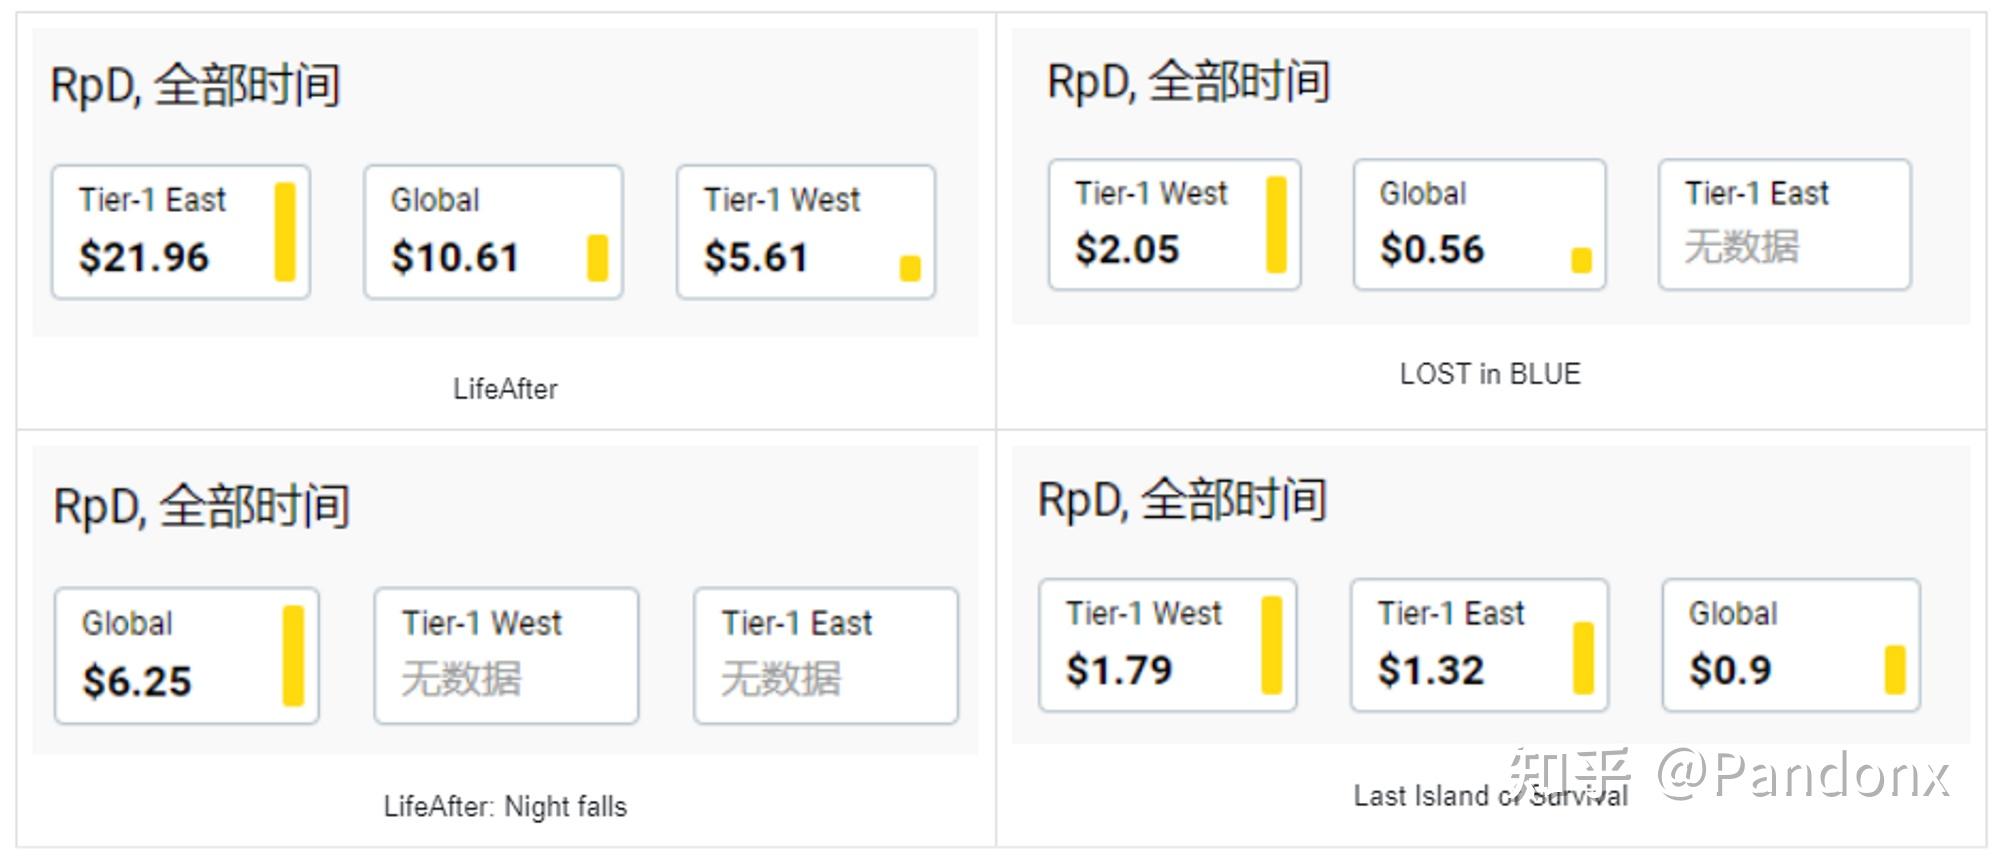Select LOST in BLUE Global $0.56 card

pyautogui.click(x=1479, y=225)
